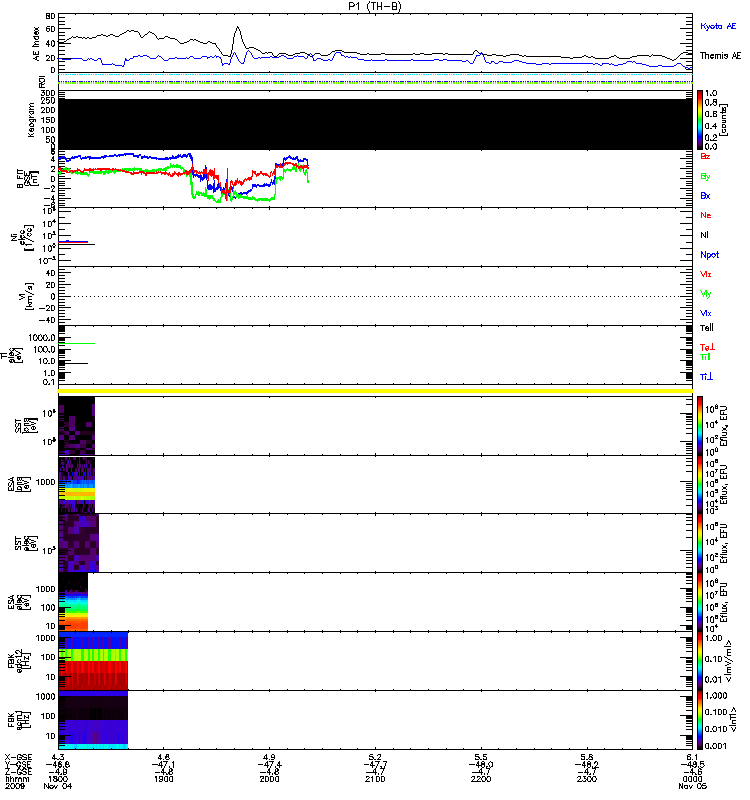Click the blue Bx legend label
Image resolution: width=750 pixels, height=800 pixels.
705,196
